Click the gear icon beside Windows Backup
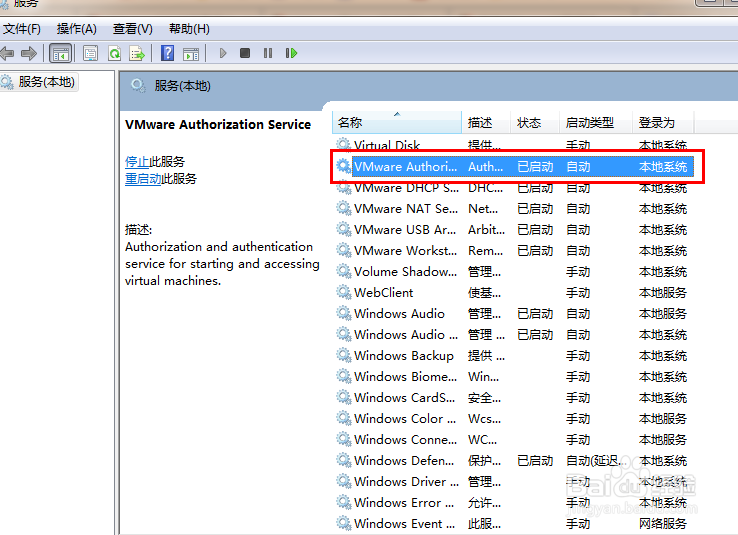Screen dimensions: 738x535 (x=344, y=356)
